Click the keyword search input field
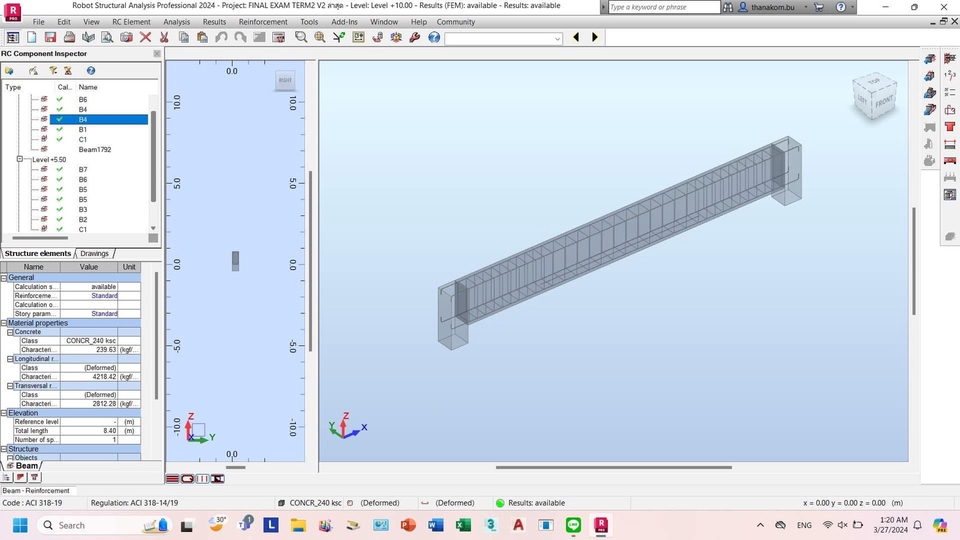 pyautogui.click(x=660, y=7)
